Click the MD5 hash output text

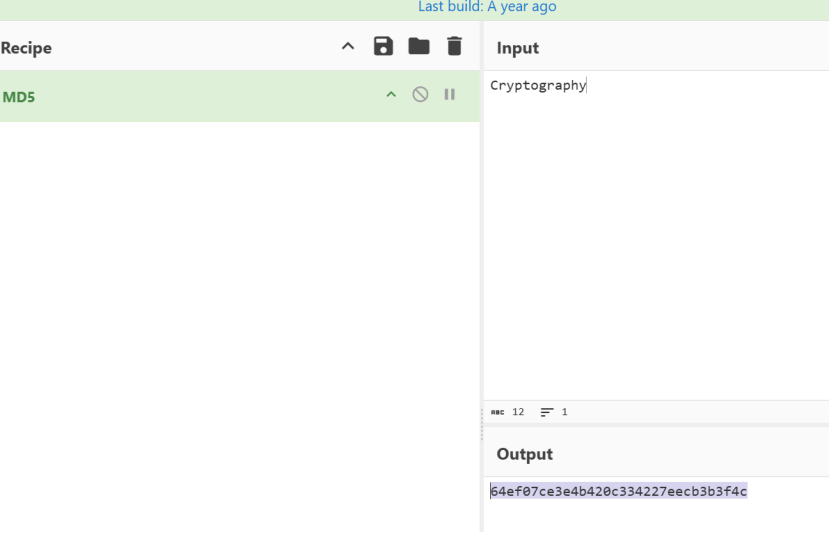[618, 491]
